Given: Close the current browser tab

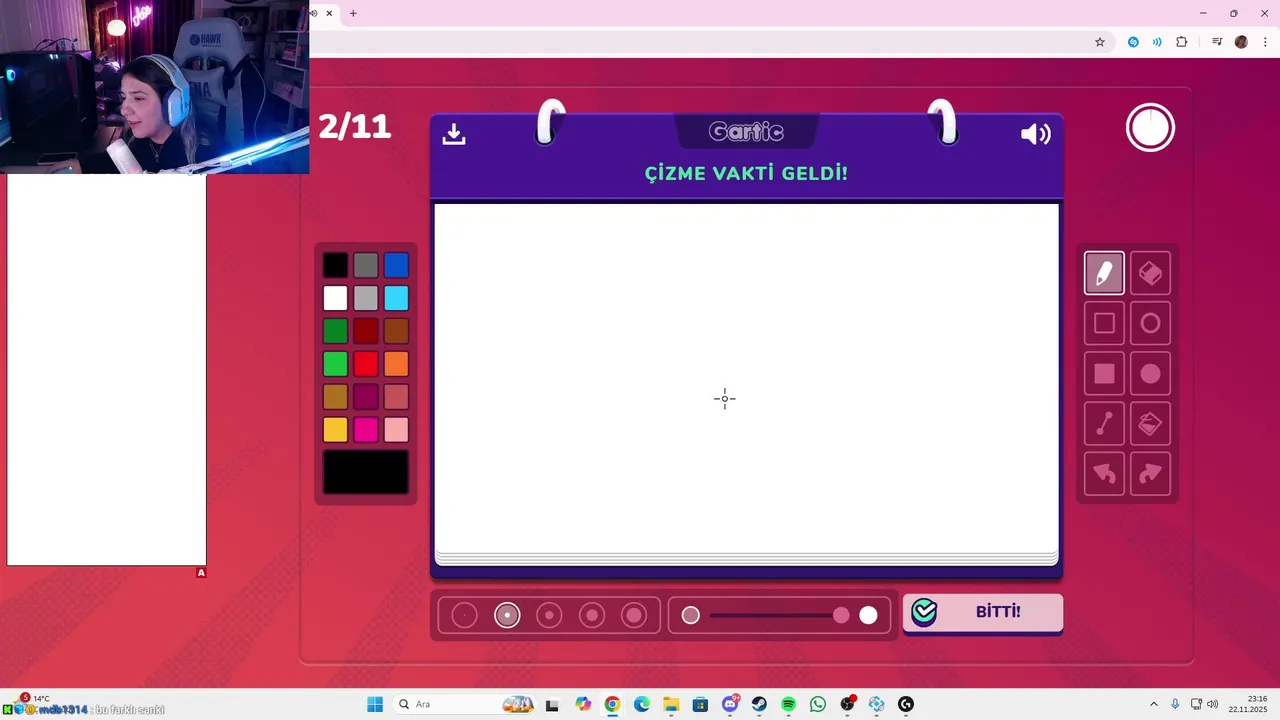Looking at the screenshot, I should click(329, 13).
